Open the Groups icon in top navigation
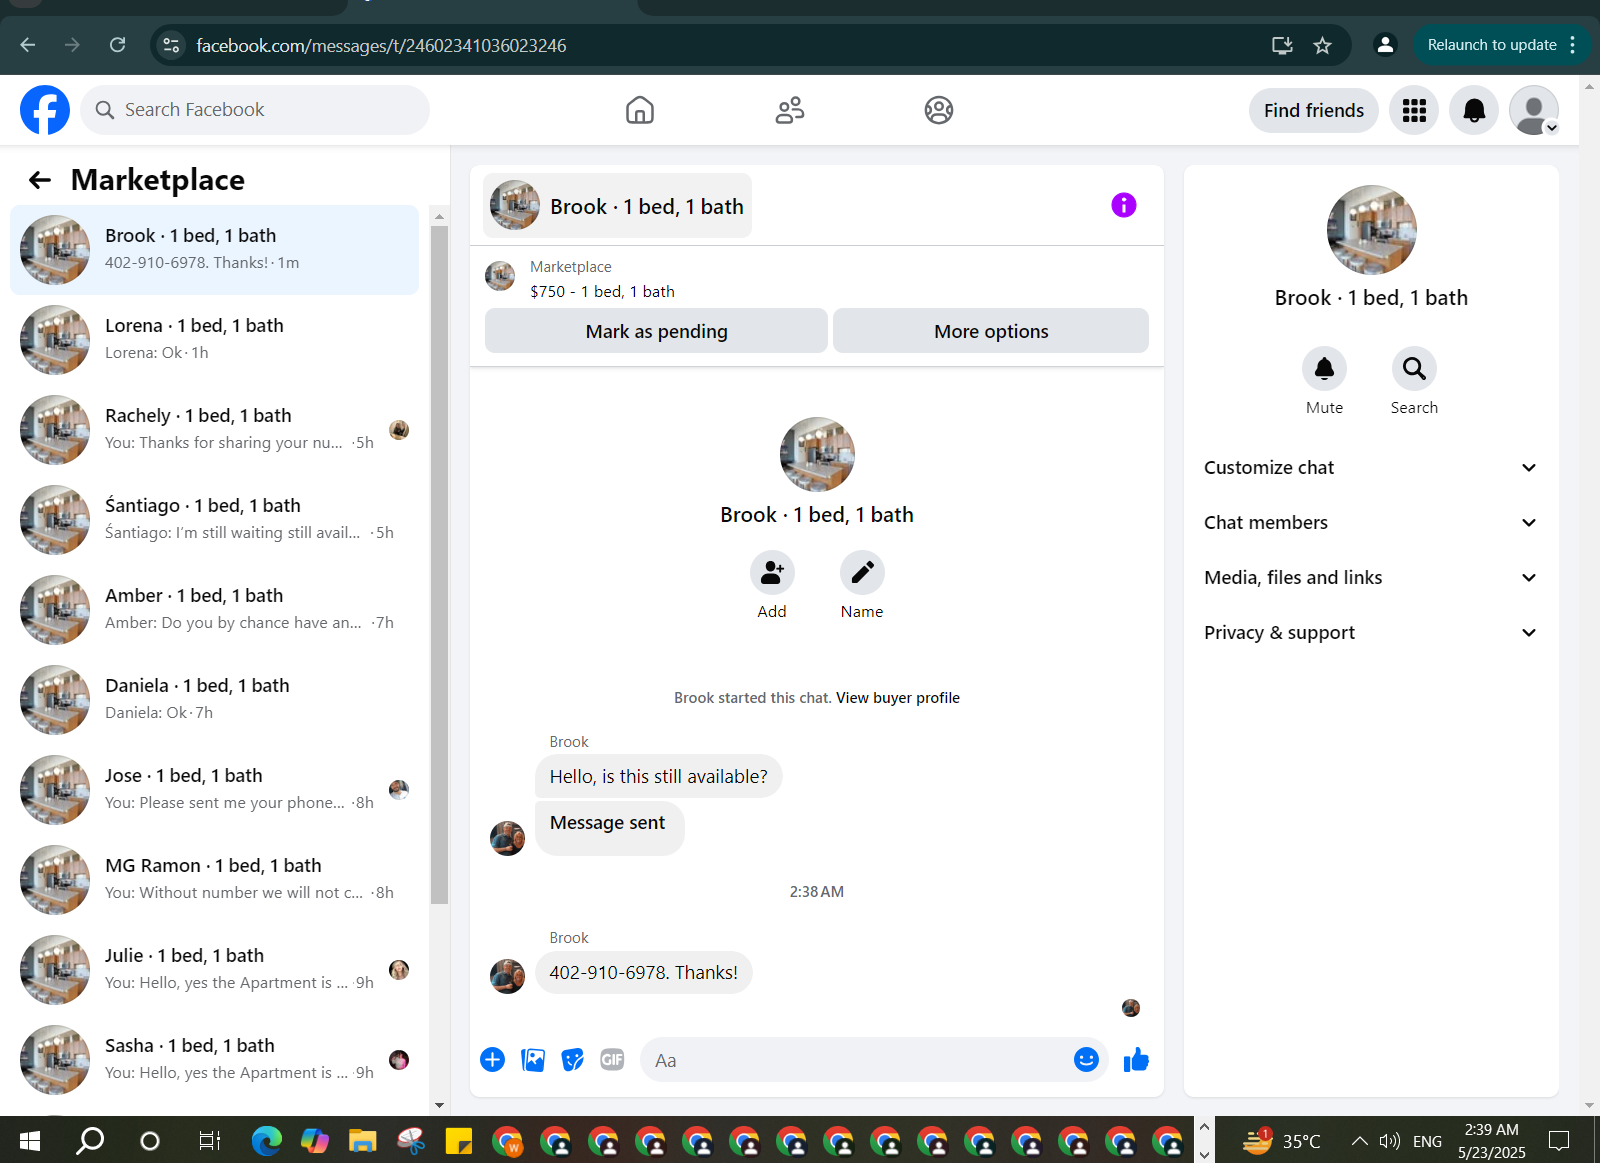 [939, 110]
